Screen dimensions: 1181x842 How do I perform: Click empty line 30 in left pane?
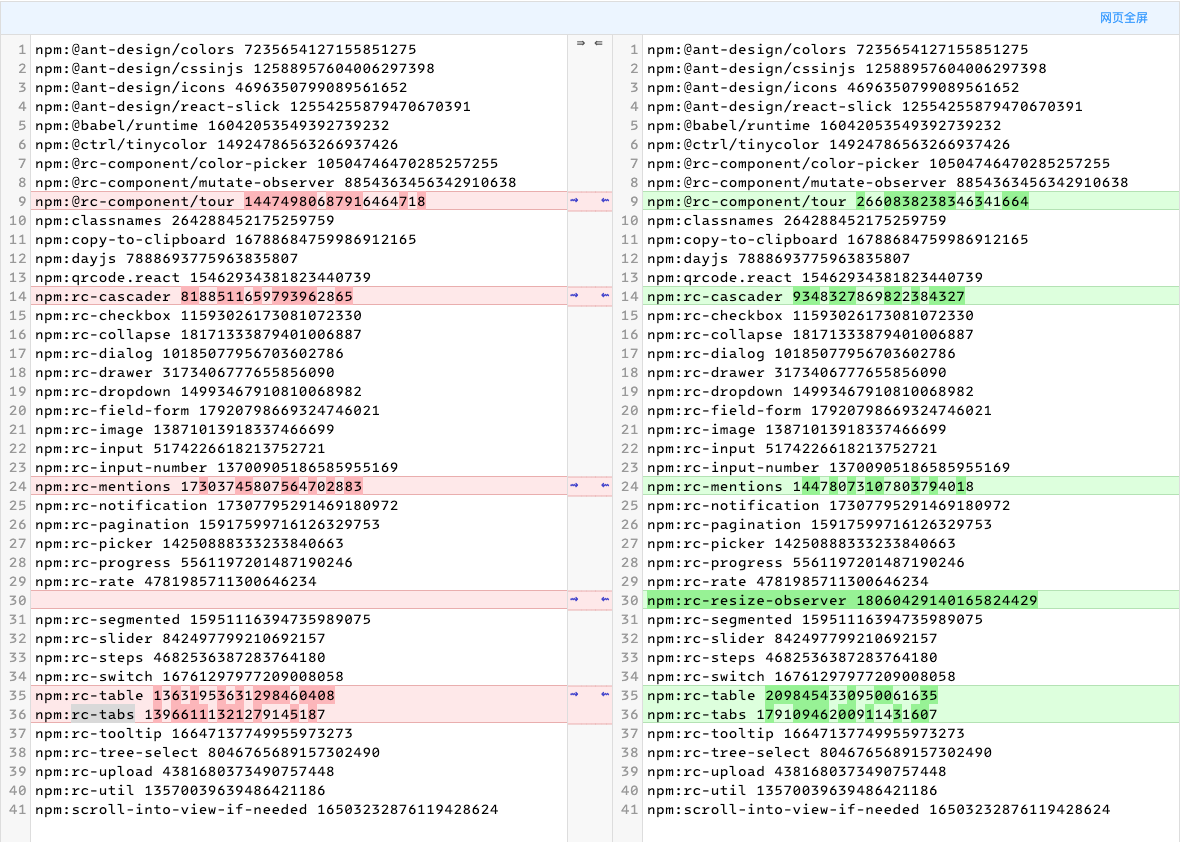pyautogui.click(x=299, y=600)
